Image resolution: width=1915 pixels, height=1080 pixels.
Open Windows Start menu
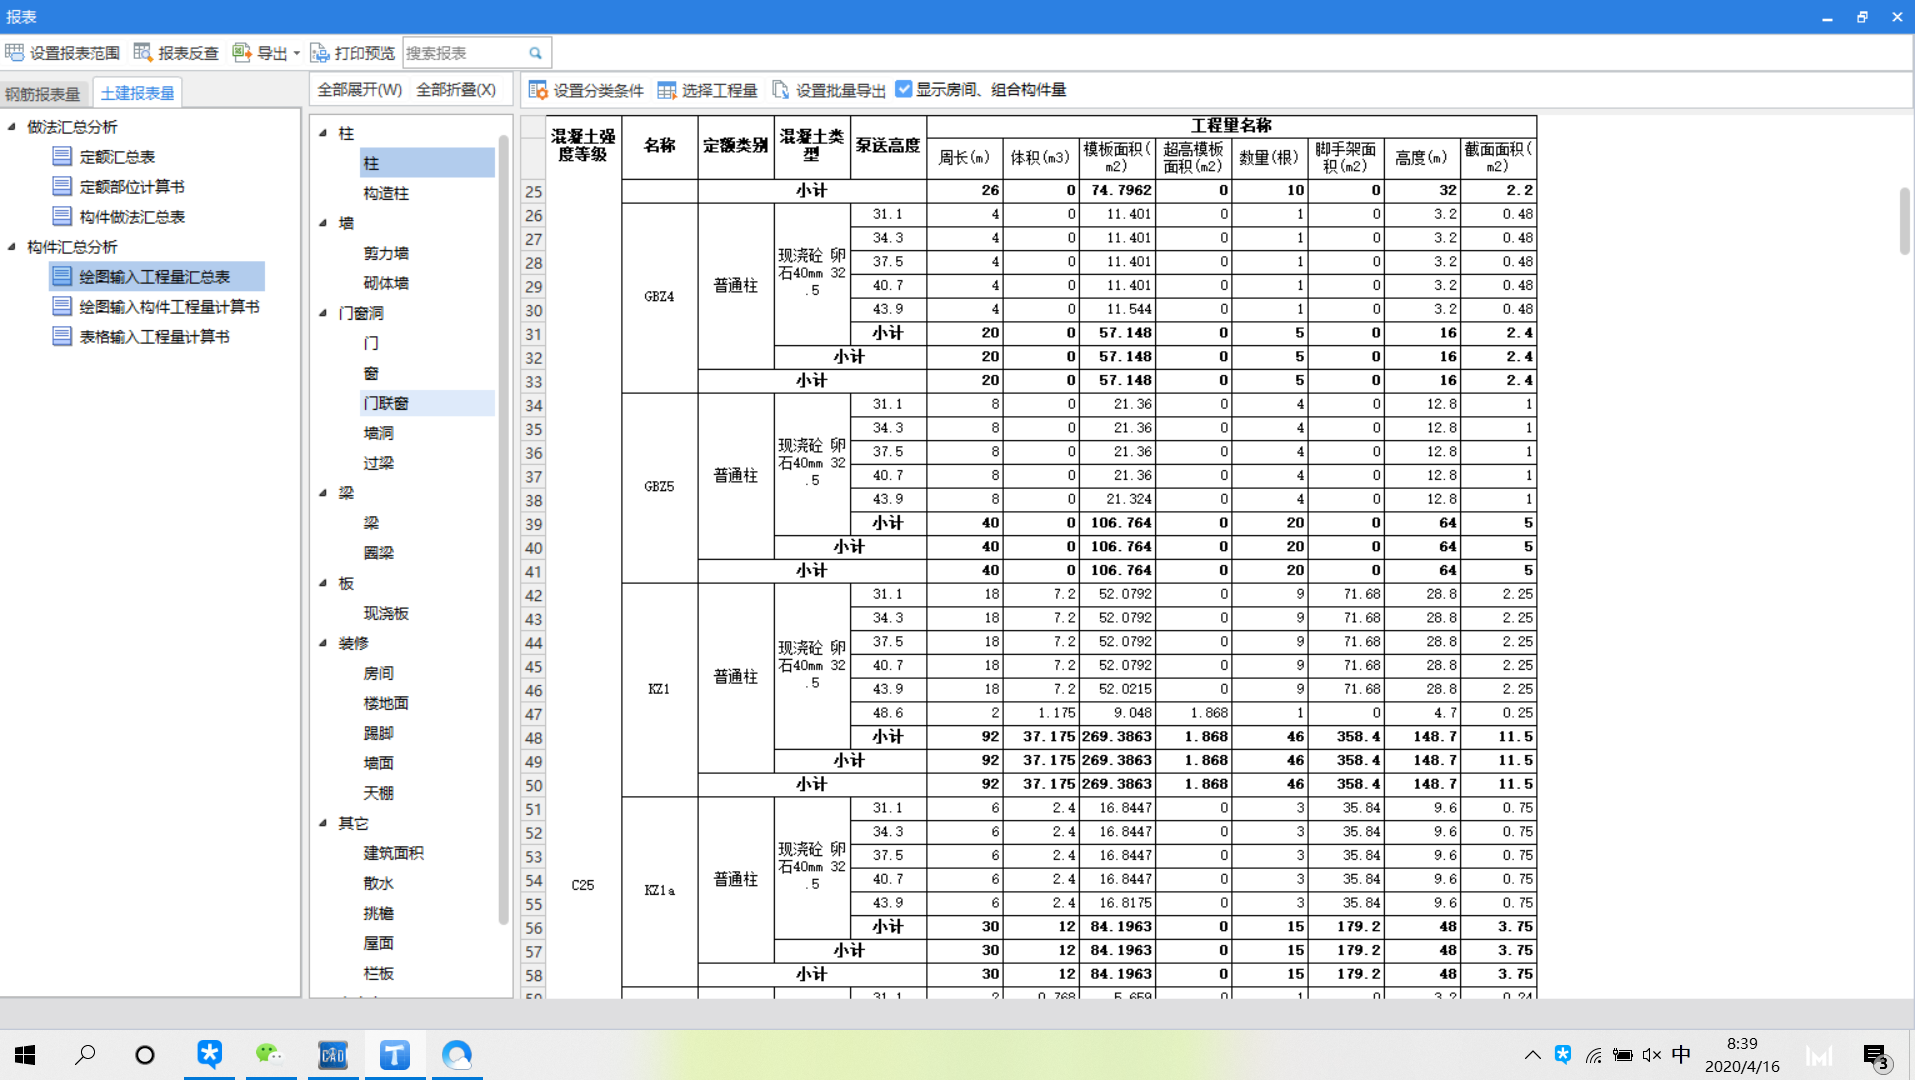[x=25, y=1055]
